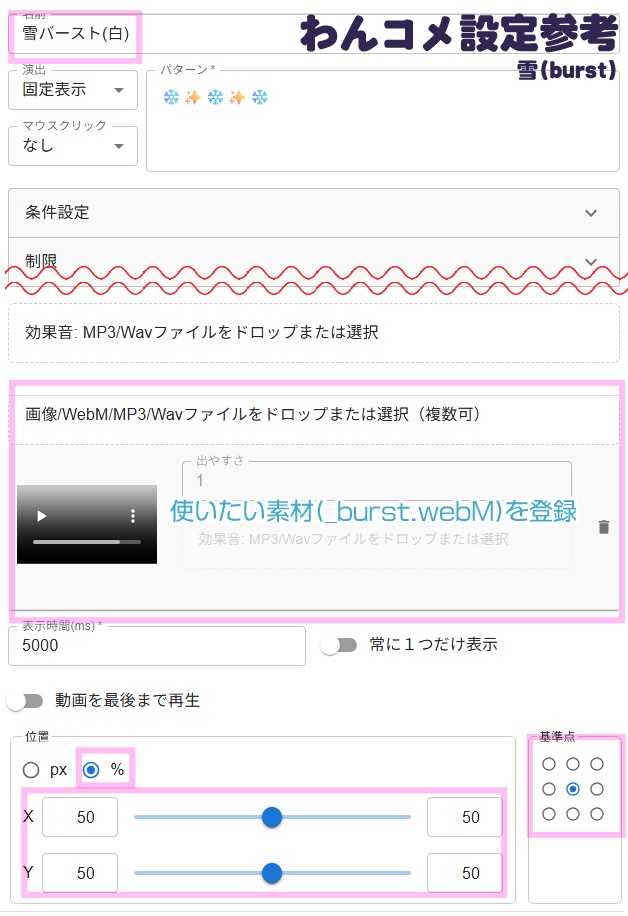
Task: Click the 効果音 MP3/Wav file drop zone
Action: [x=314, y=332]
